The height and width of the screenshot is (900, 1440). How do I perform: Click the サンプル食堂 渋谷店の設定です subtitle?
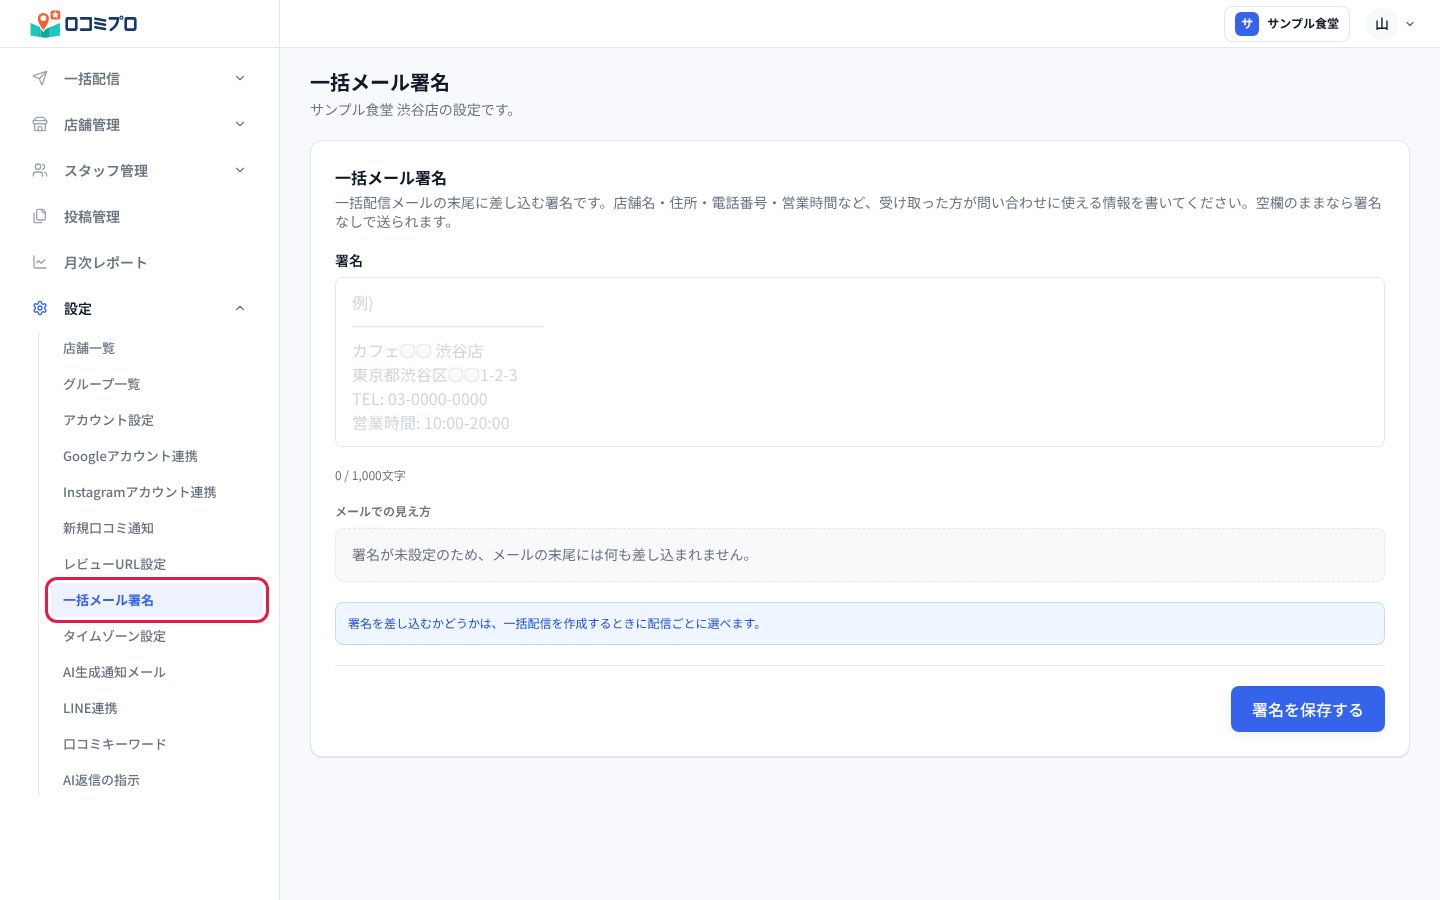click(x=414, y=110)
